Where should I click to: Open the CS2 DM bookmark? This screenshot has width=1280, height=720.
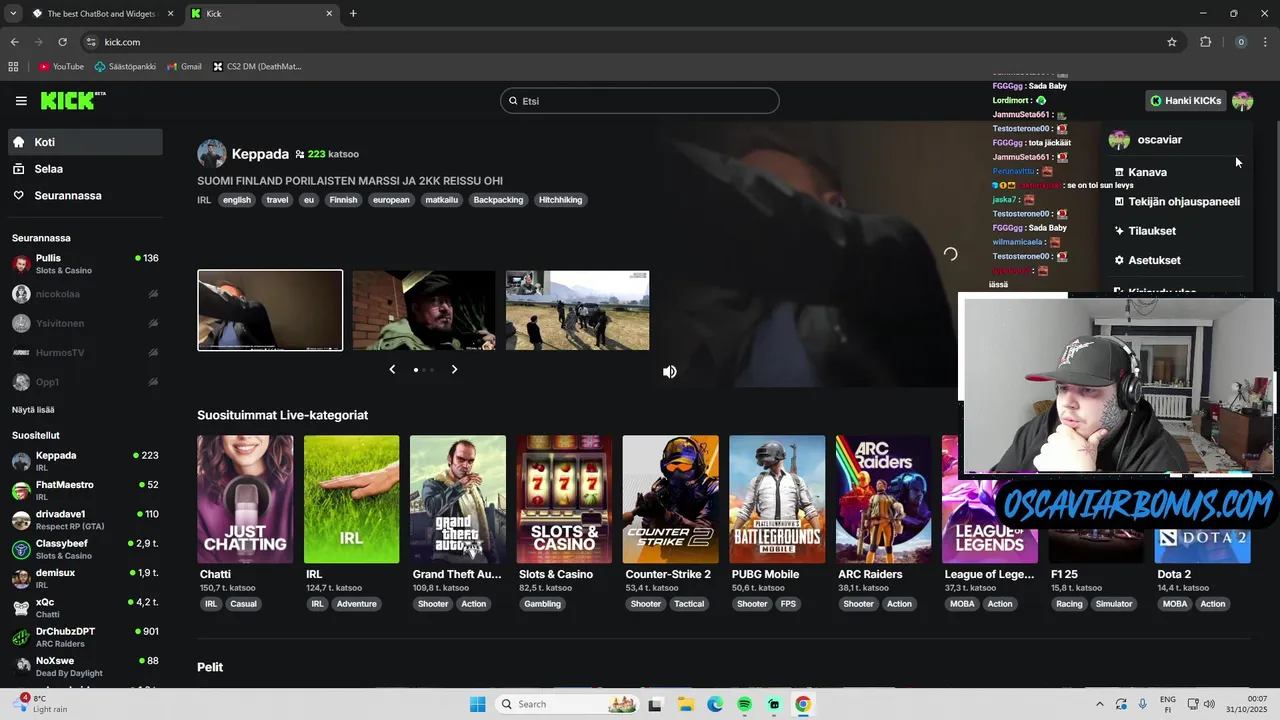click(257, 67)
